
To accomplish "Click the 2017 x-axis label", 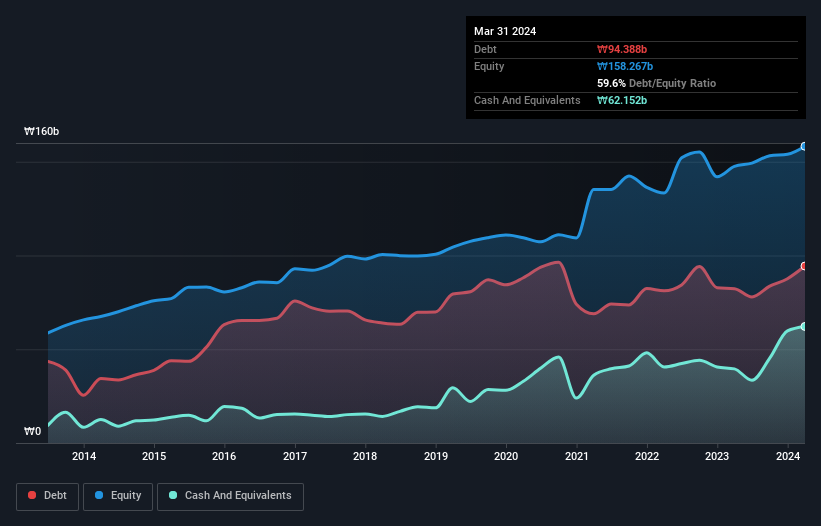I will (295, 456).
